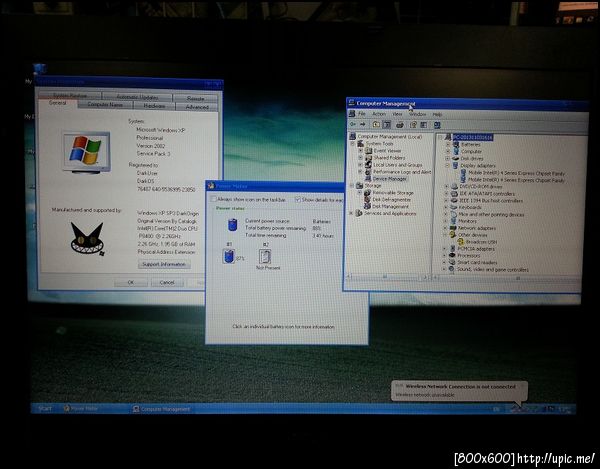This screenshot has width=600, height=469.
Task: Expand the Disk drives category
Action: pos(447,158)
